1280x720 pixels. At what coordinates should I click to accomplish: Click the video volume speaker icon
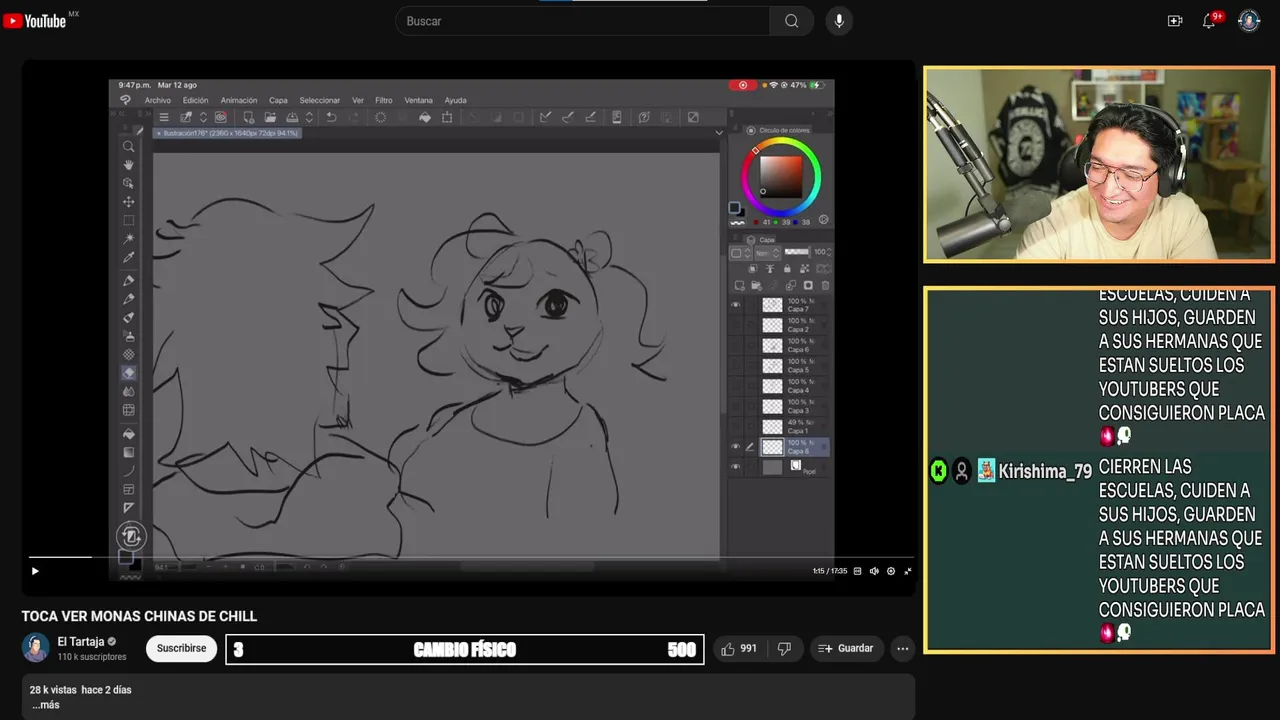[874, 571]
